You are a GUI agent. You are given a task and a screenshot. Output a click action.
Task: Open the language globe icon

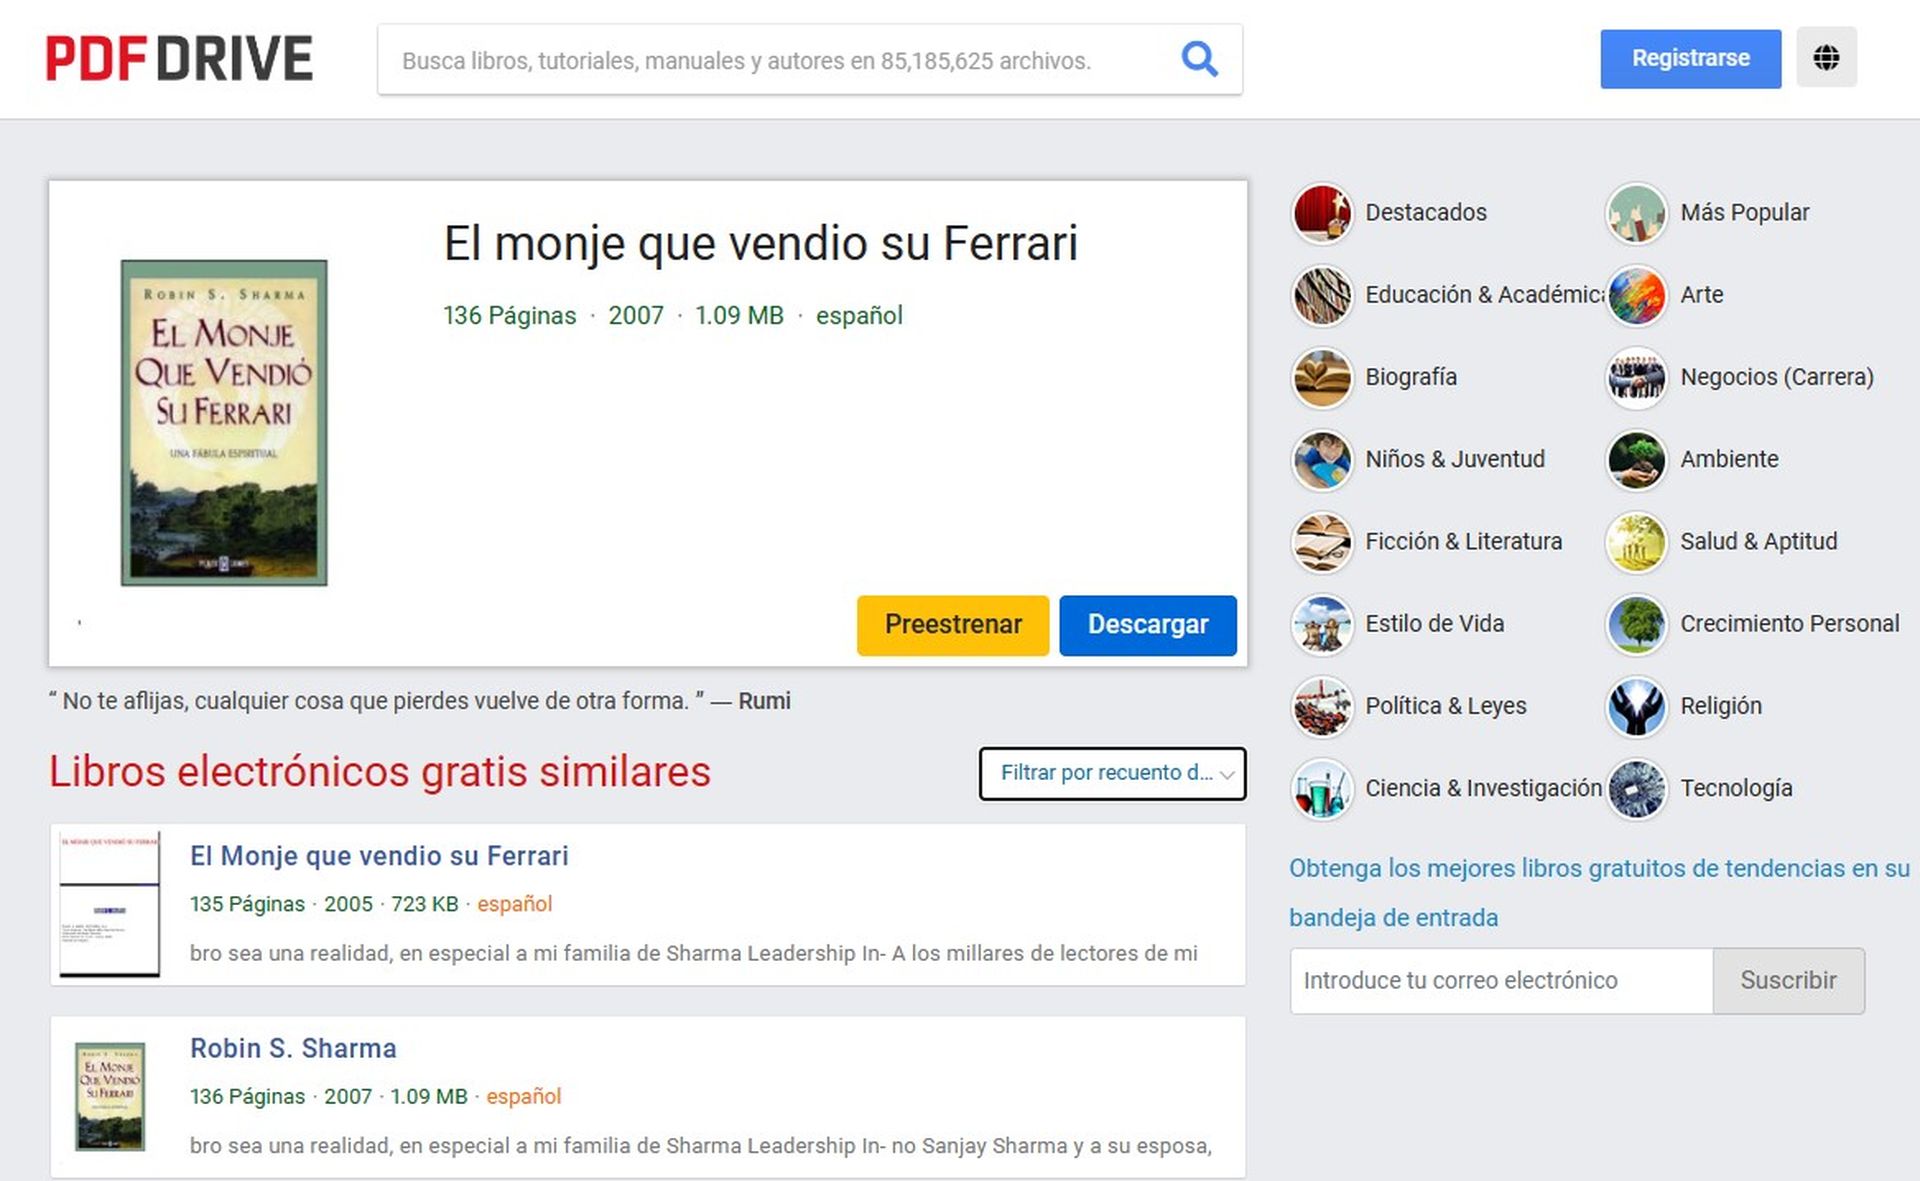1826,58
